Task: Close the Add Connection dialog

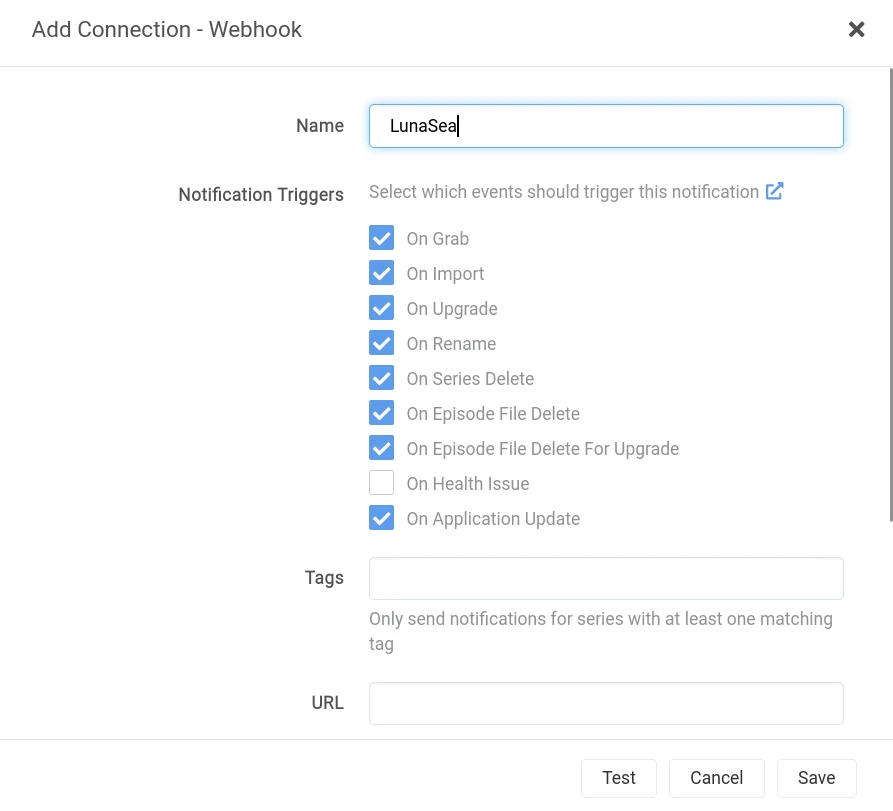Action: 856,30
